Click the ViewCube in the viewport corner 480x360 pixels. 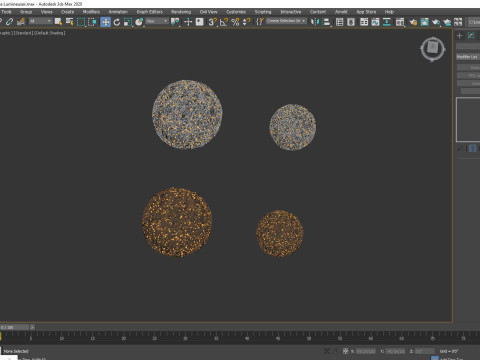pyautogui.click(x=432, y=49)
